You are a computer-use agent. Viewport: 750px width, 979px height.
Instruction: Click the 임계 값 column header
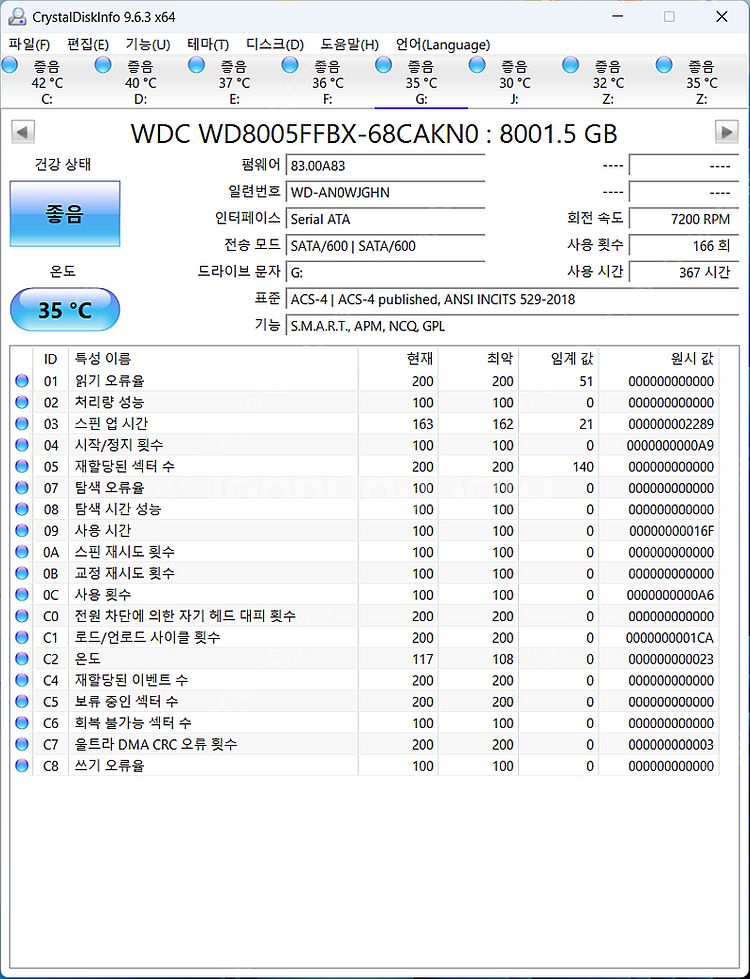pos(558,358)
